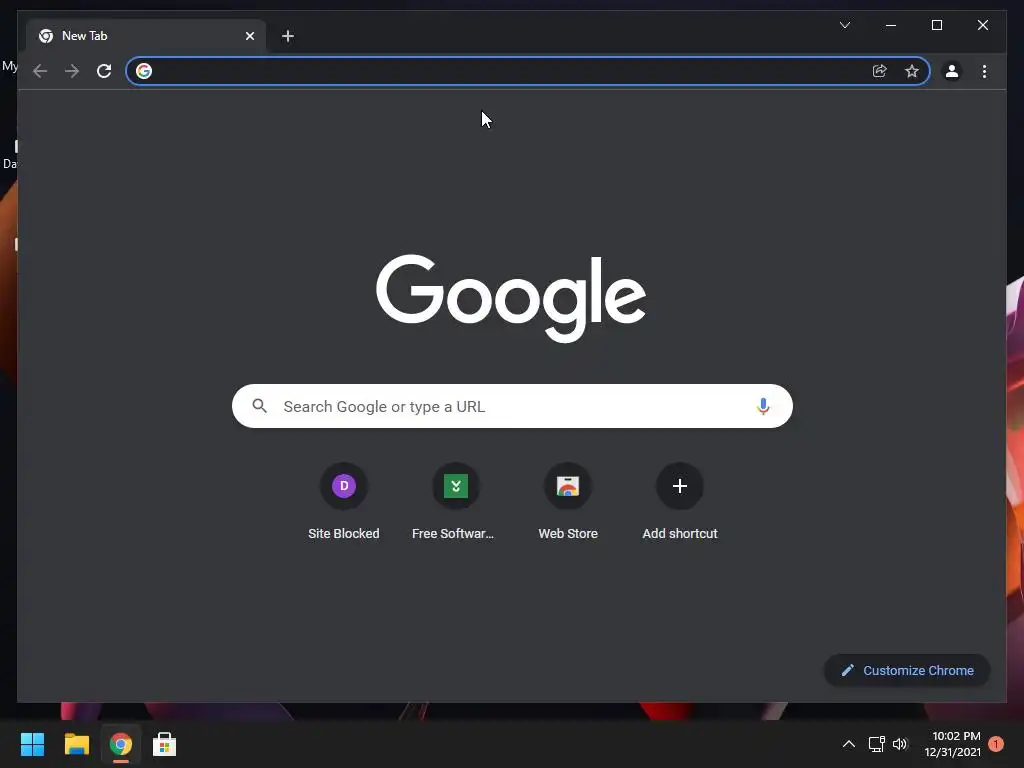1024x768 pixels.
Task: Open Chrome three-dot menu
Action: tap(984, 71)
